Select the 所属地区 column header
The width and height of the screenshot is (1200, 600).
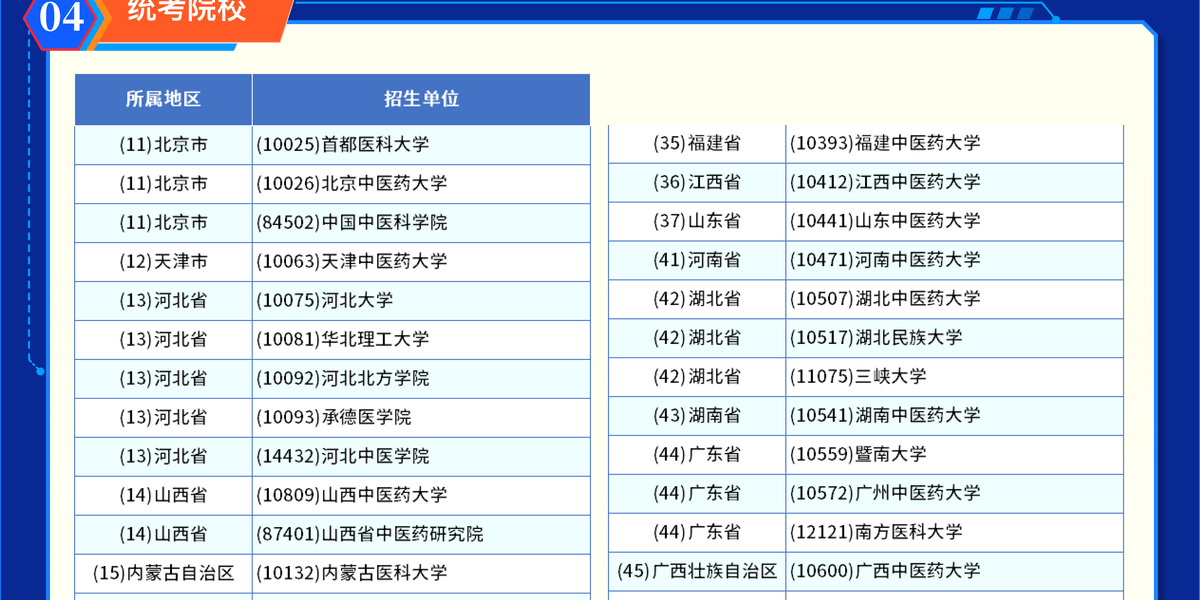pyautogui.click(x=163, y=99)
